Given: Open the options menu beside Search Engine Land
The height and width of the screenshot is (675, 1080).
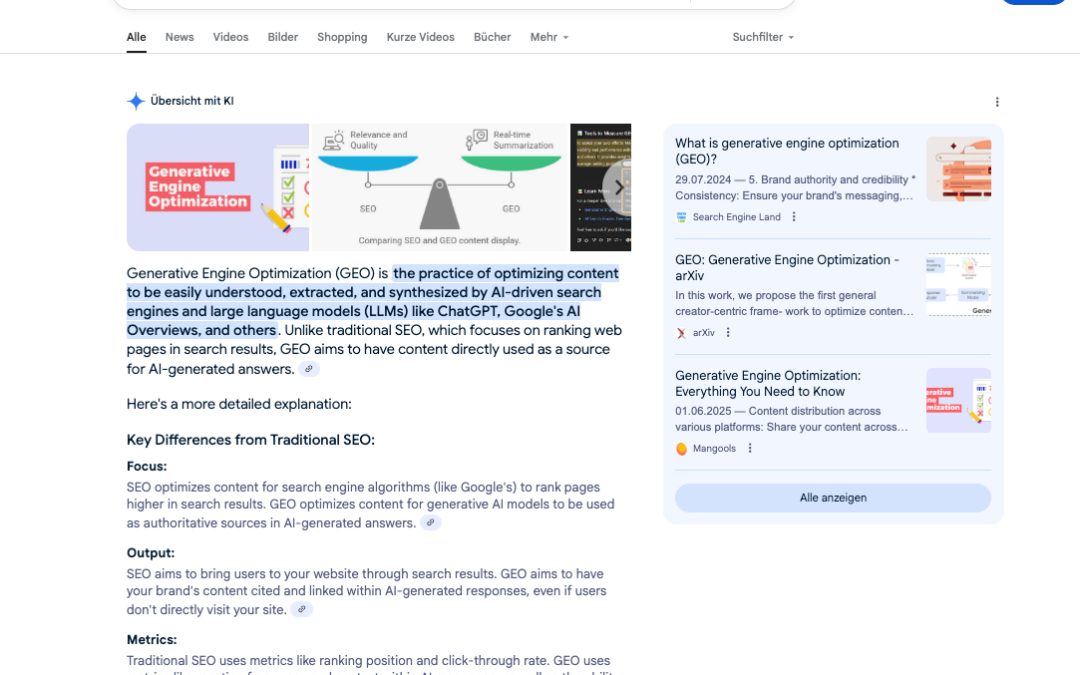Looking at the screenshot, I should pyautogui.click(x=794, y=217).
